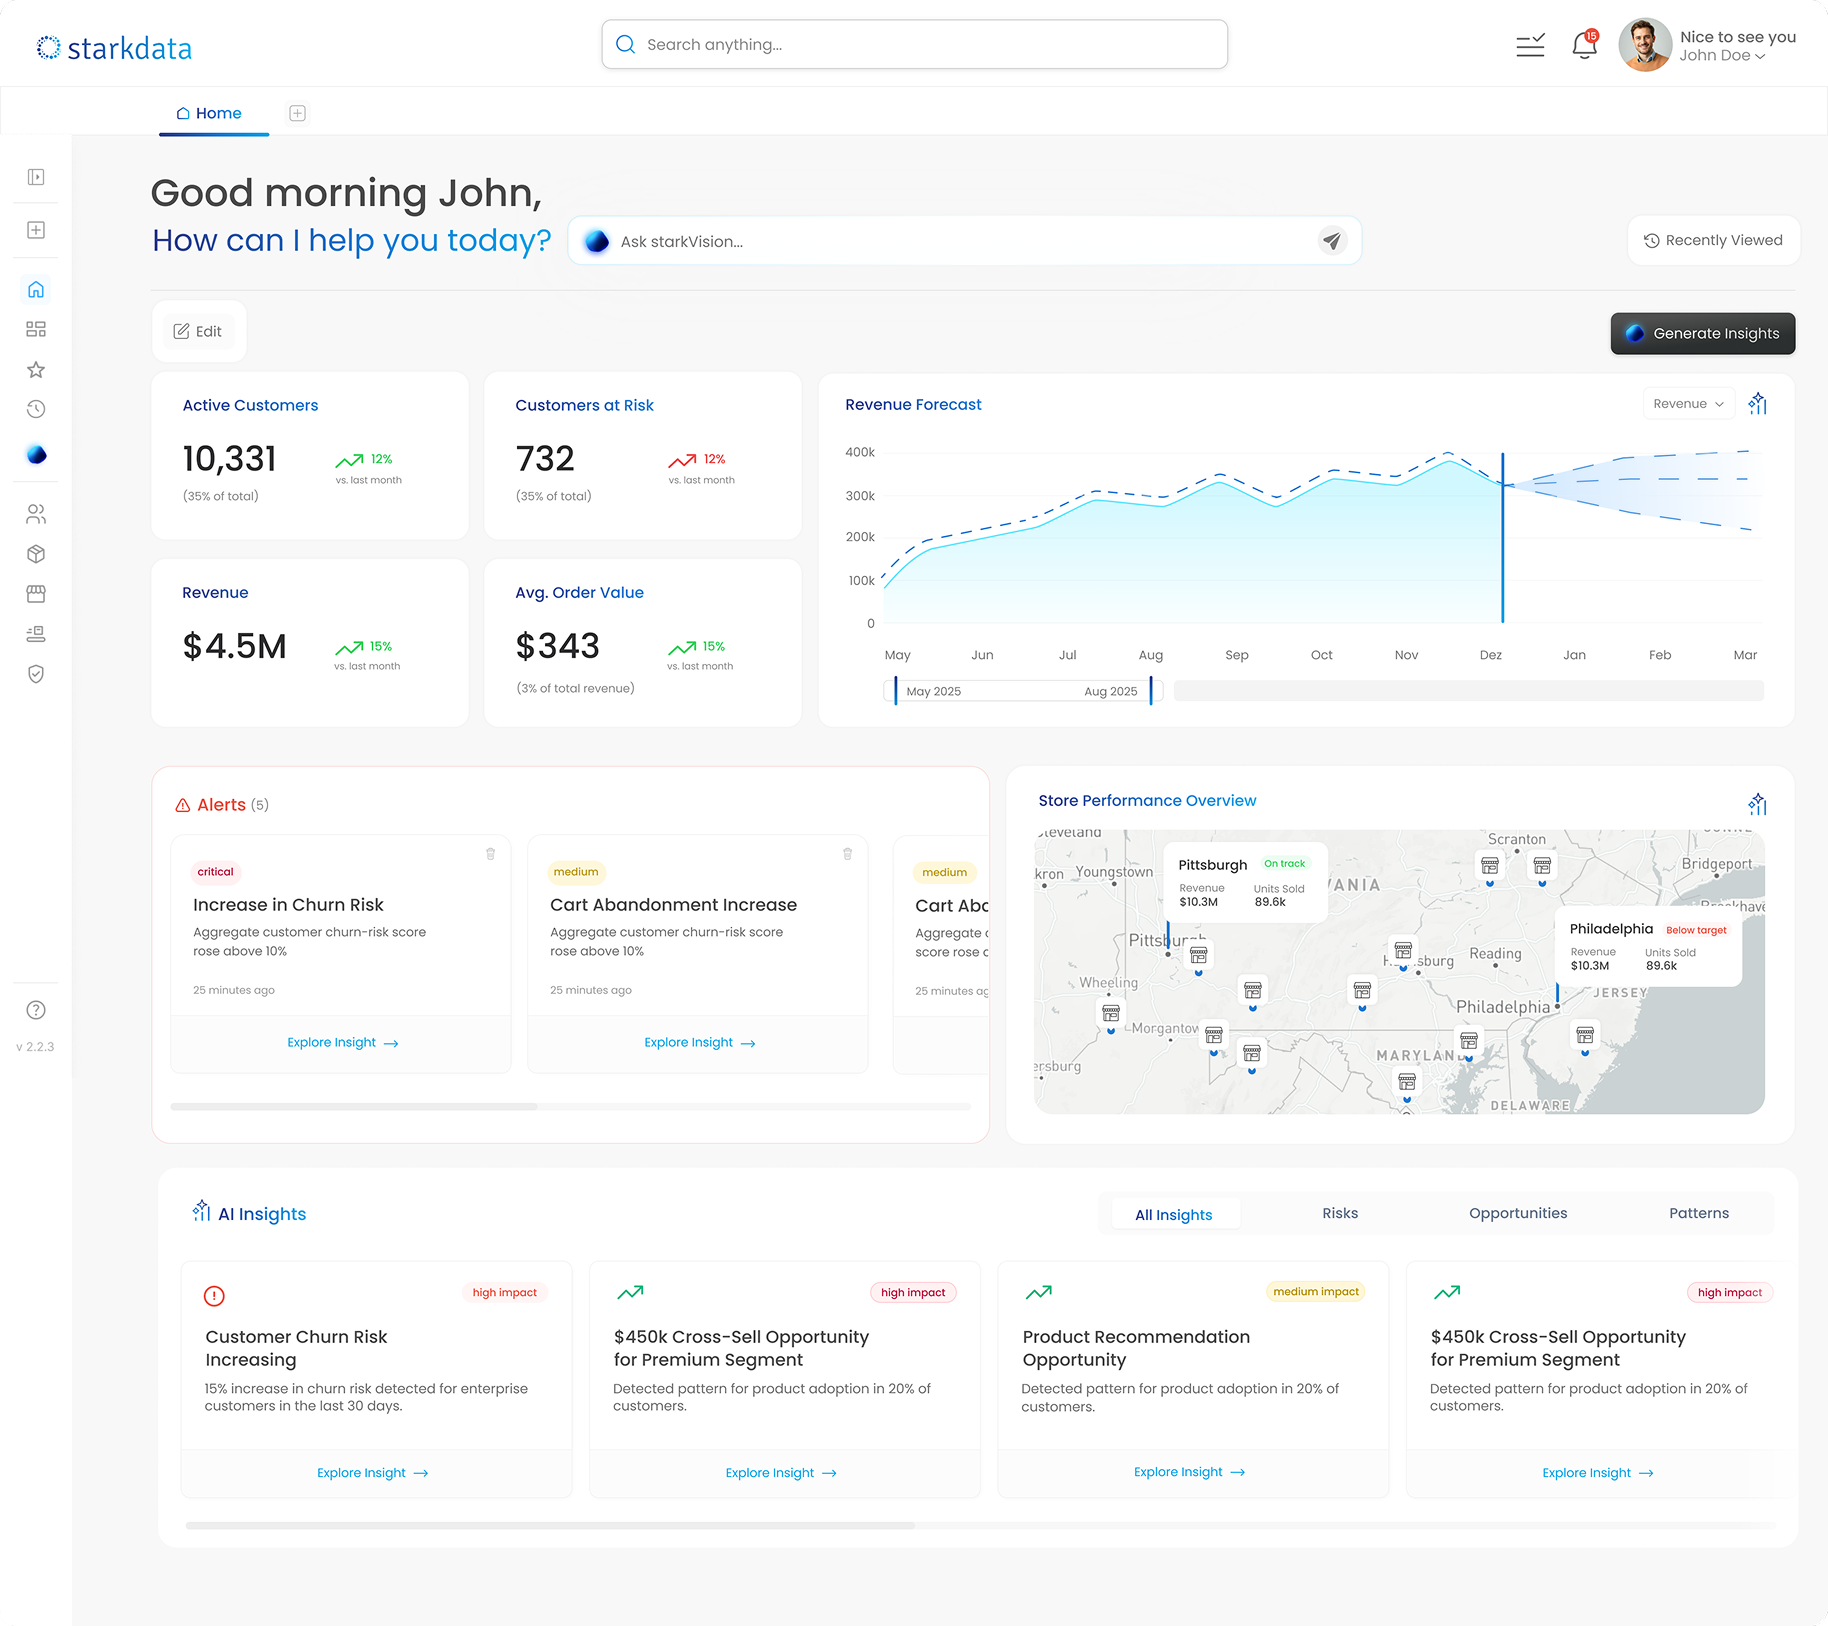Click the On track status for Pittsburgh
Screen dimensions: 1828x1626
tap(1284, 864)
